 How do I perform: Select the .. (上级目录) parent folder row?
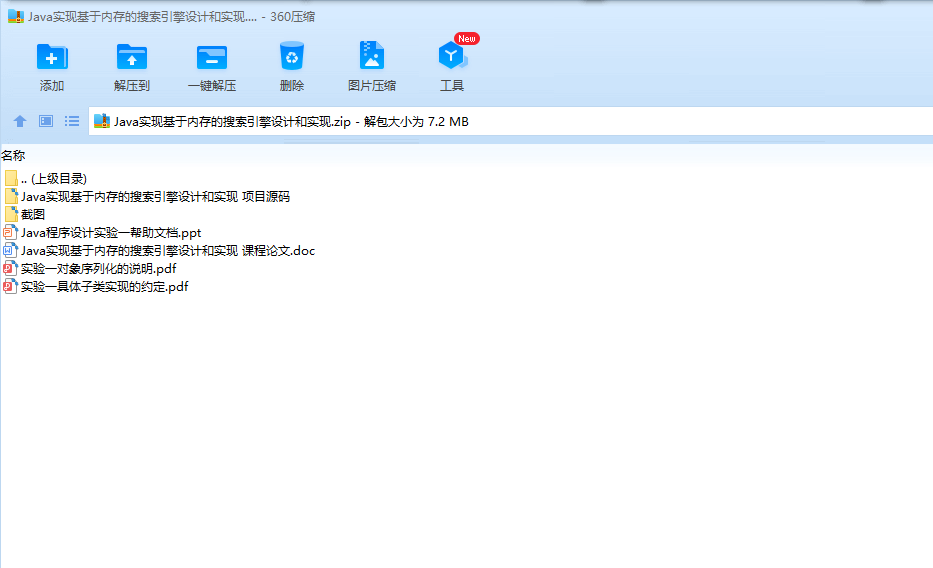(x=45, y=178)
